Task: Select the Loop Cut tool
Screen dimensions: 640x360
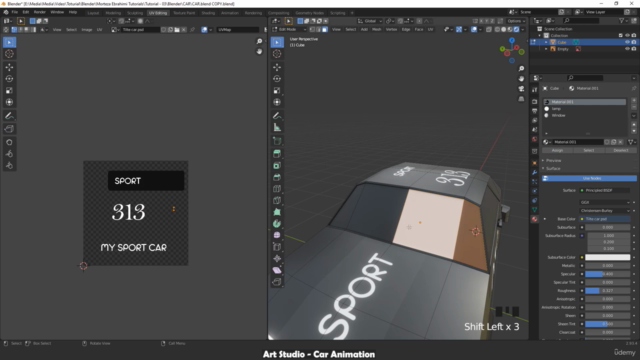Action: coord(277,189)
